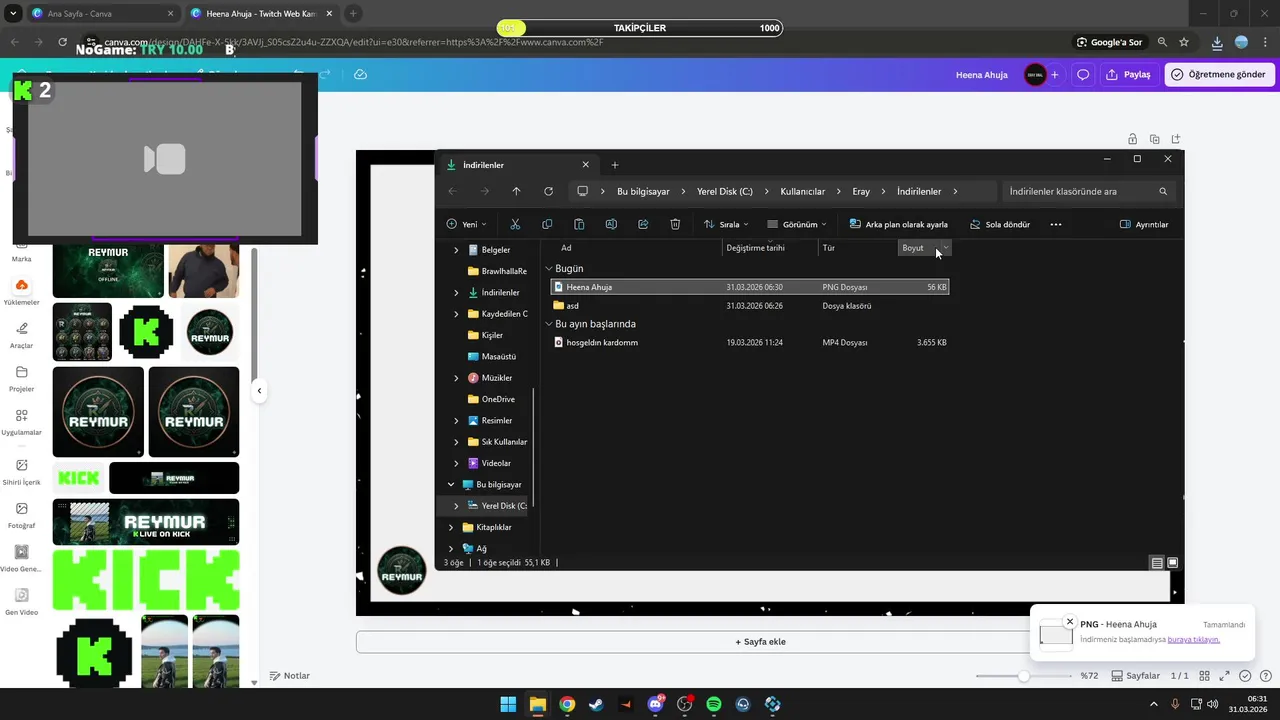The width and height of the screenshot is (1280, 720).
Task: Click the Canva add collaborator plus icon
Action: click(1054, 75)
